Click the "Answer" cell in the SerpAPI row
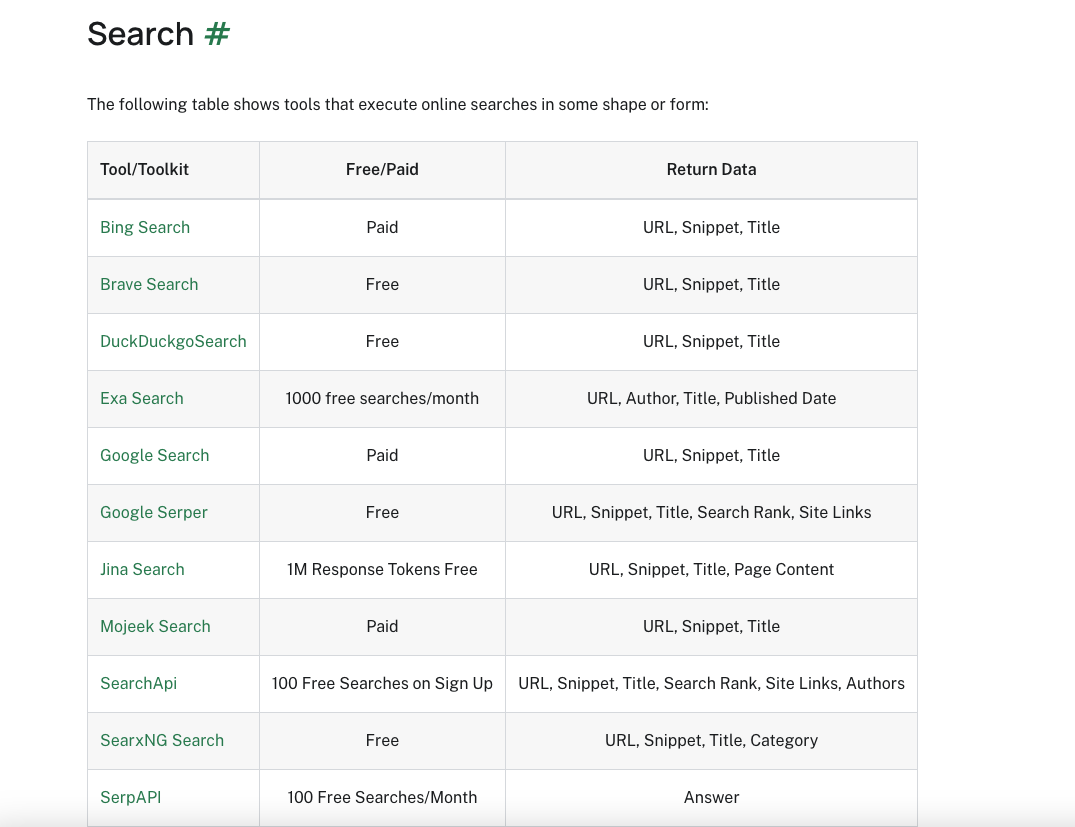The height and width of the screenshot is (827, 1075). coord(711,797)
